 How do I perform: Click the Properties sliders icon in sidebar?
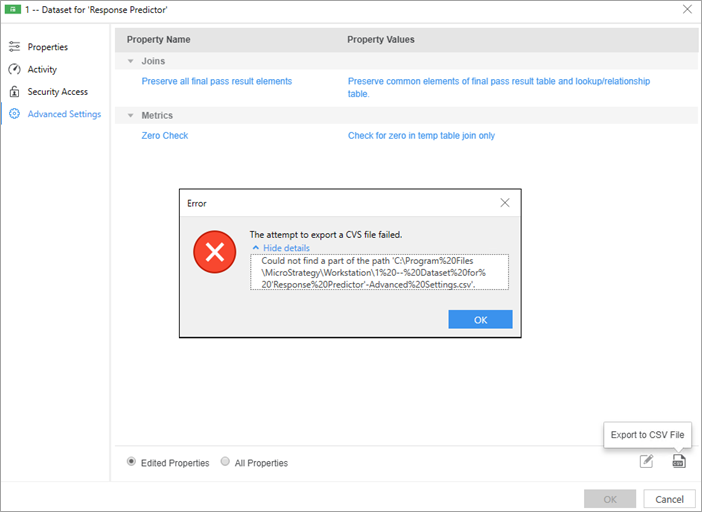point(14,47)
